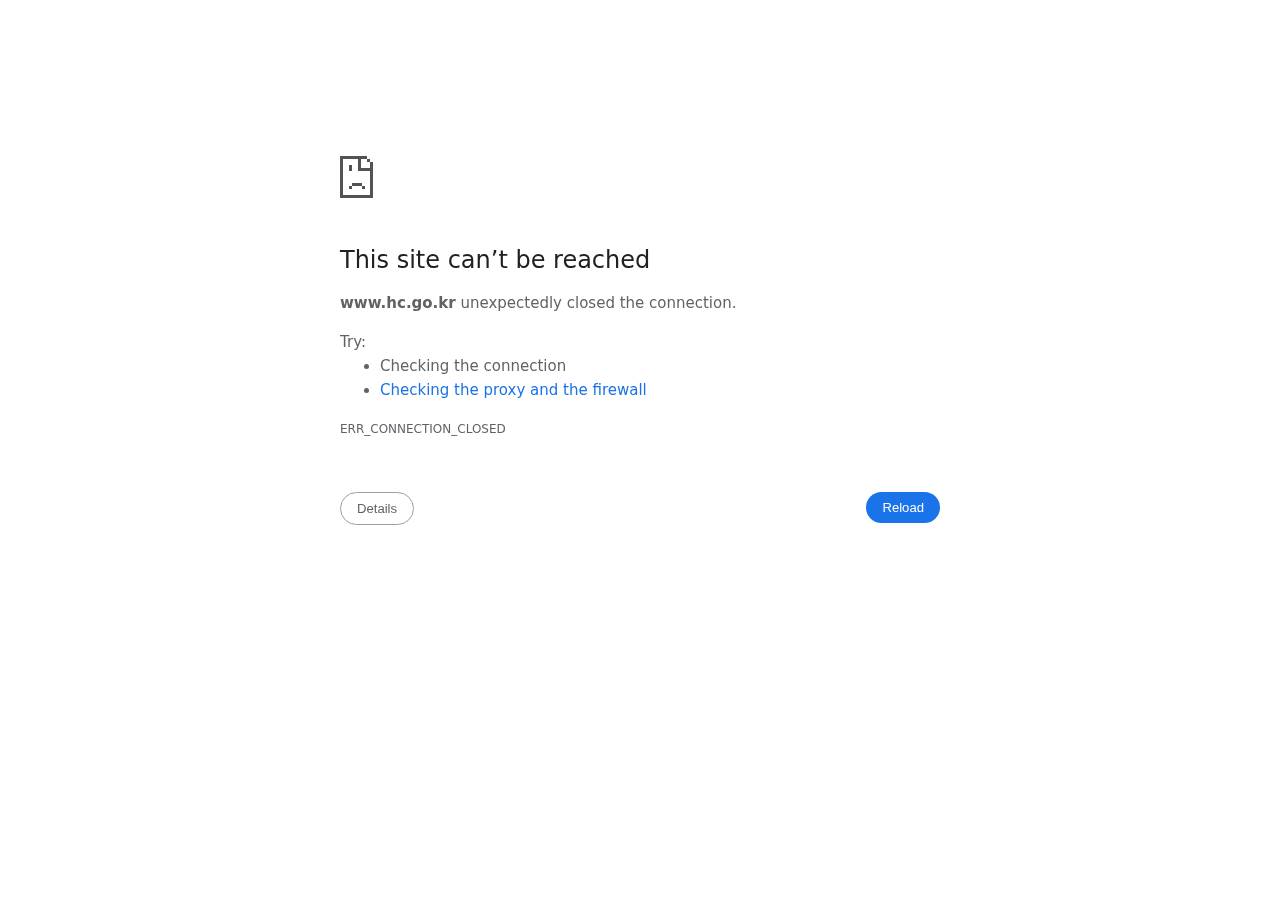Click the heading This site can't be reached
This screenshot has height=900, width=1280.
point(495,260)
